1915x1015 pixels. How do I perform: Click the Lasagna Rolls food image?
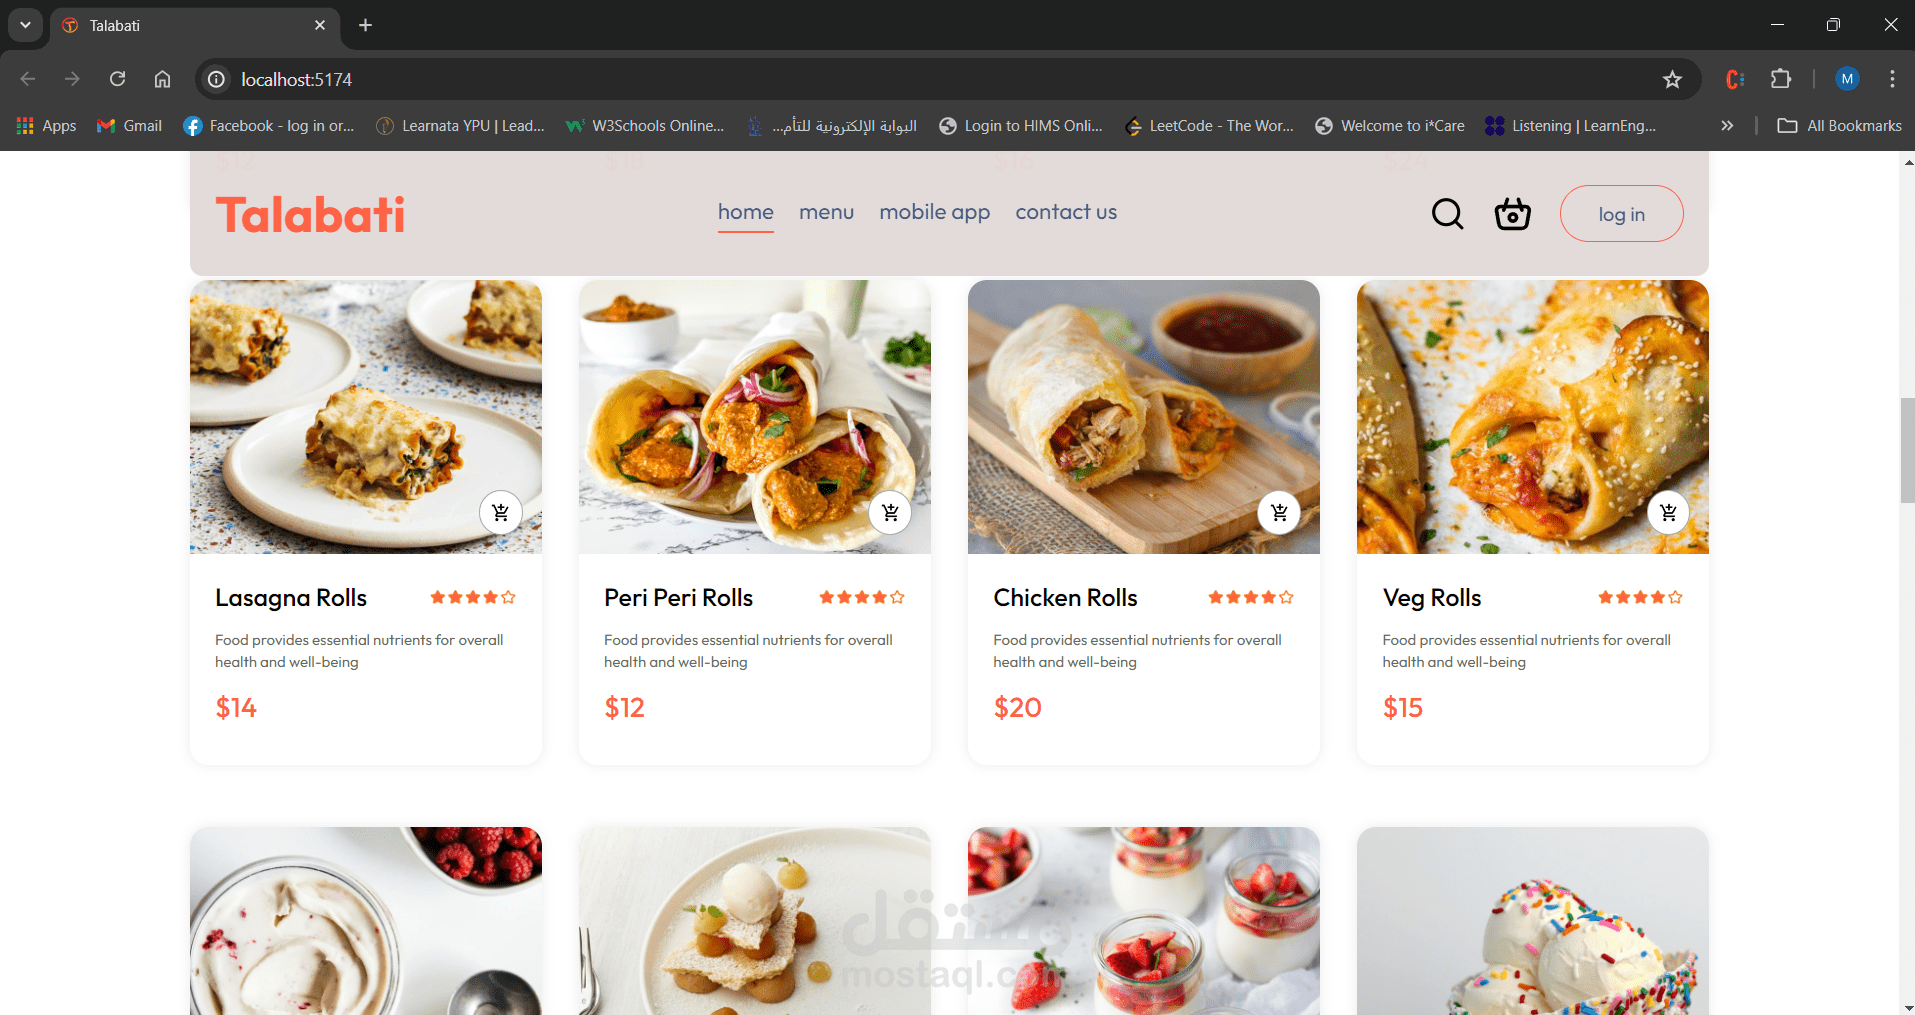[x=366, y=417]
